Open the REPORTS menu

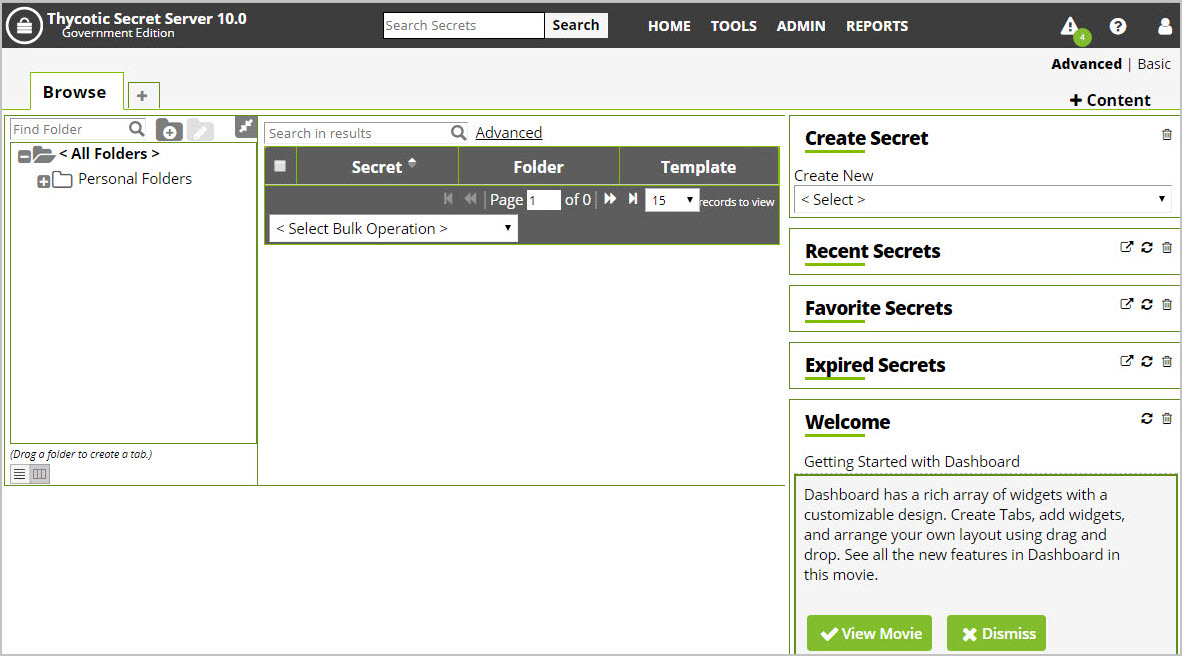(x=877, y=26)
